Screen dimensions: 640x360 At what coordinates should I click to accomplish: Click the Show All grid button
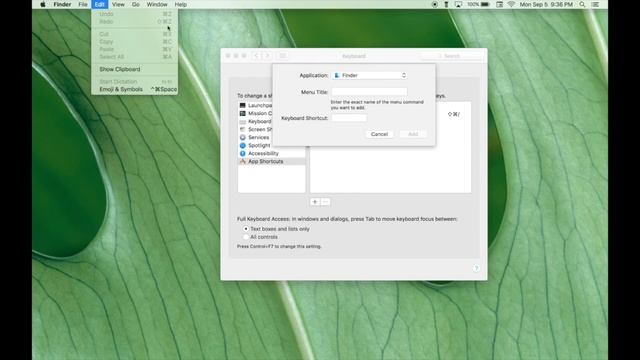[x=282, y=56]
